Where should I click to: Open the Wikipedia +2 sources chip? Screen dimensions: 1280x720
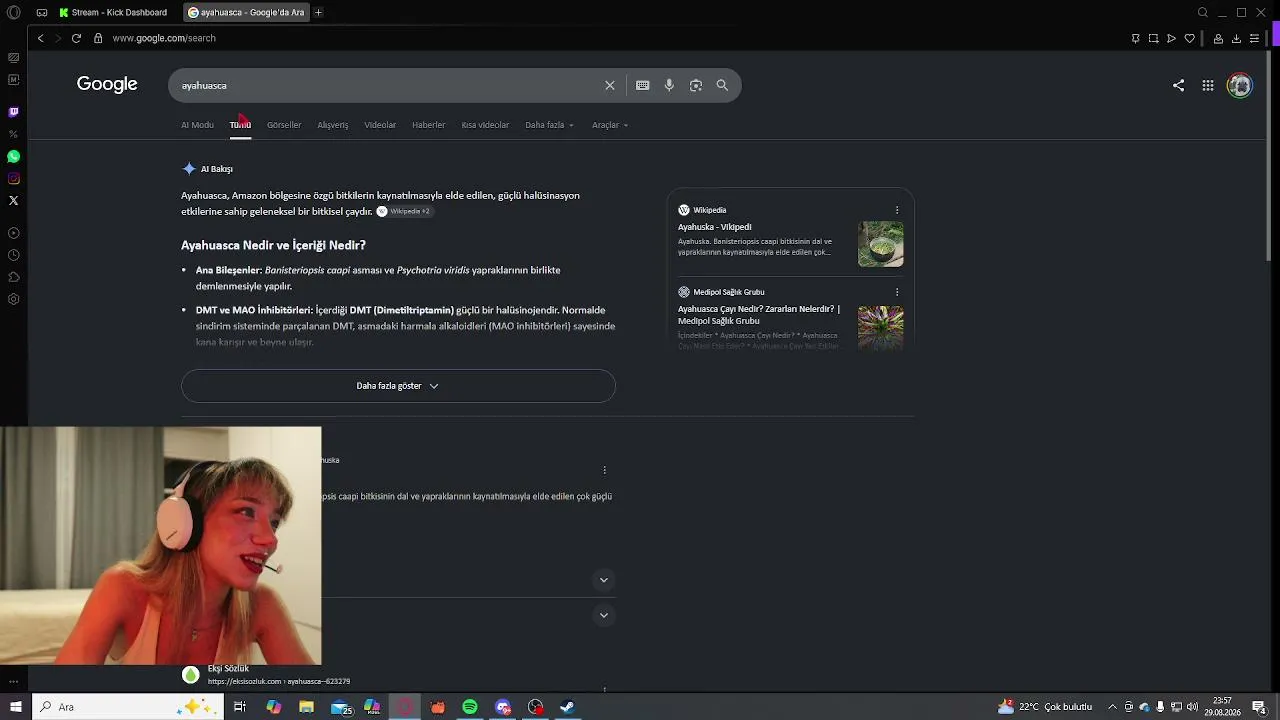(404, 211)
